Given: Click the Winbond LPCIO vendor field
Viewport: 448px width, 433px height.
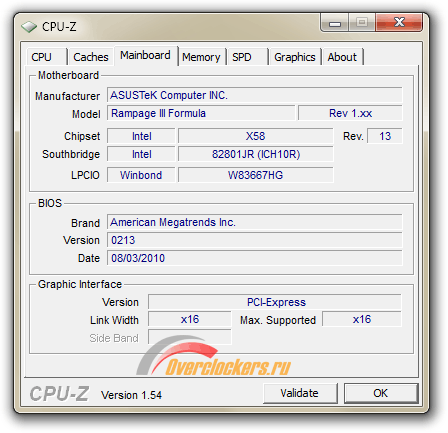Looking at the screenshot, I should (x=141, y=175).
